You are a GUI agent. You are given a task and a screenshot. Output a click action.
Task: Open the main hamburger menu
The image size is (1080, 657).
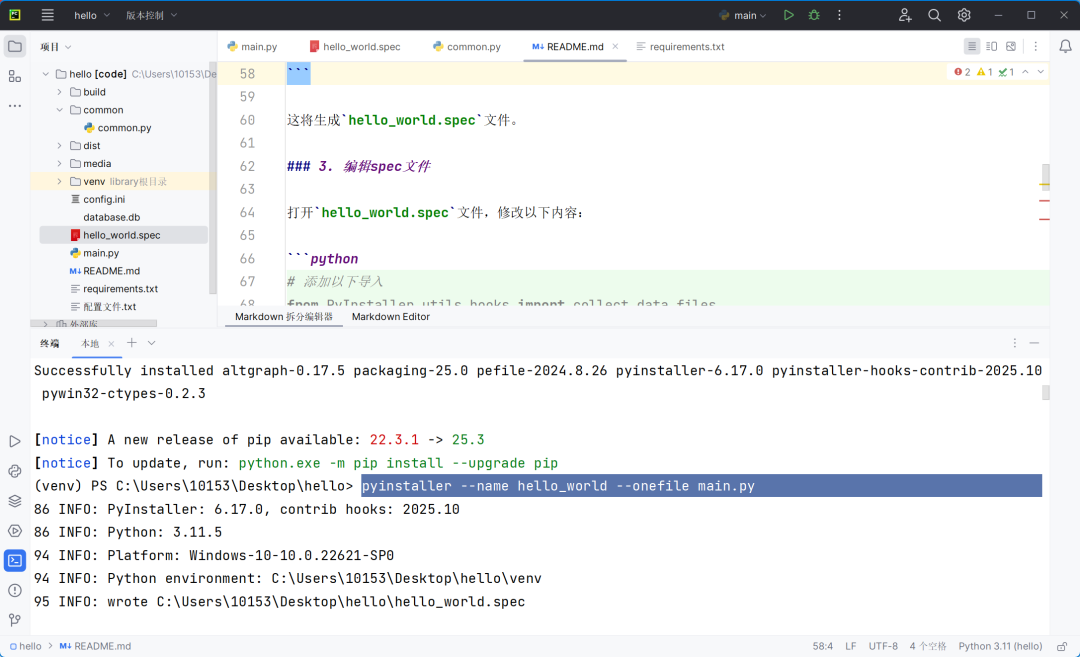(x=48, y=15)
